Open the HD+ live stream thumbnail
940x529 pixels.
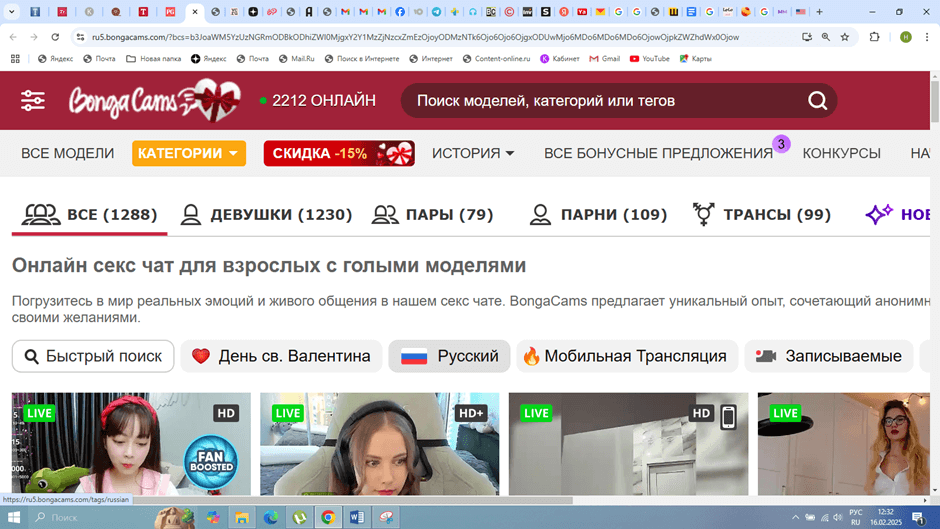point(379,444)
